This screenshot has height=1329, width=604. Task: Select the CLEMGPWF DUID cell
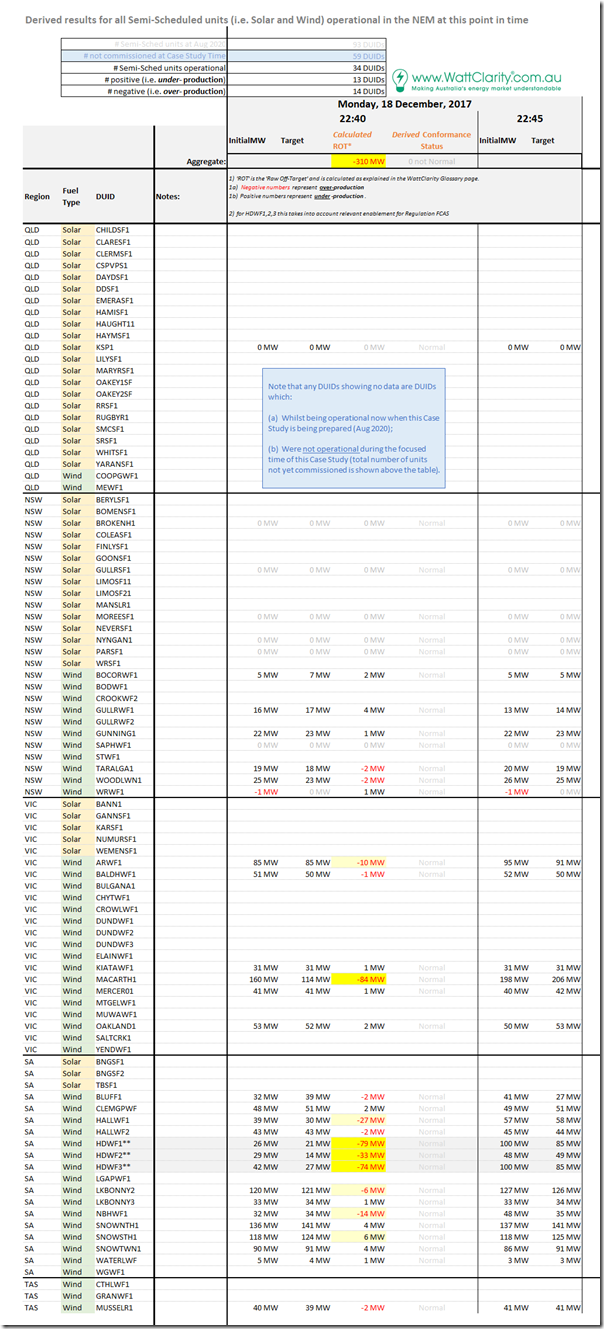(x=117, y=1108)
